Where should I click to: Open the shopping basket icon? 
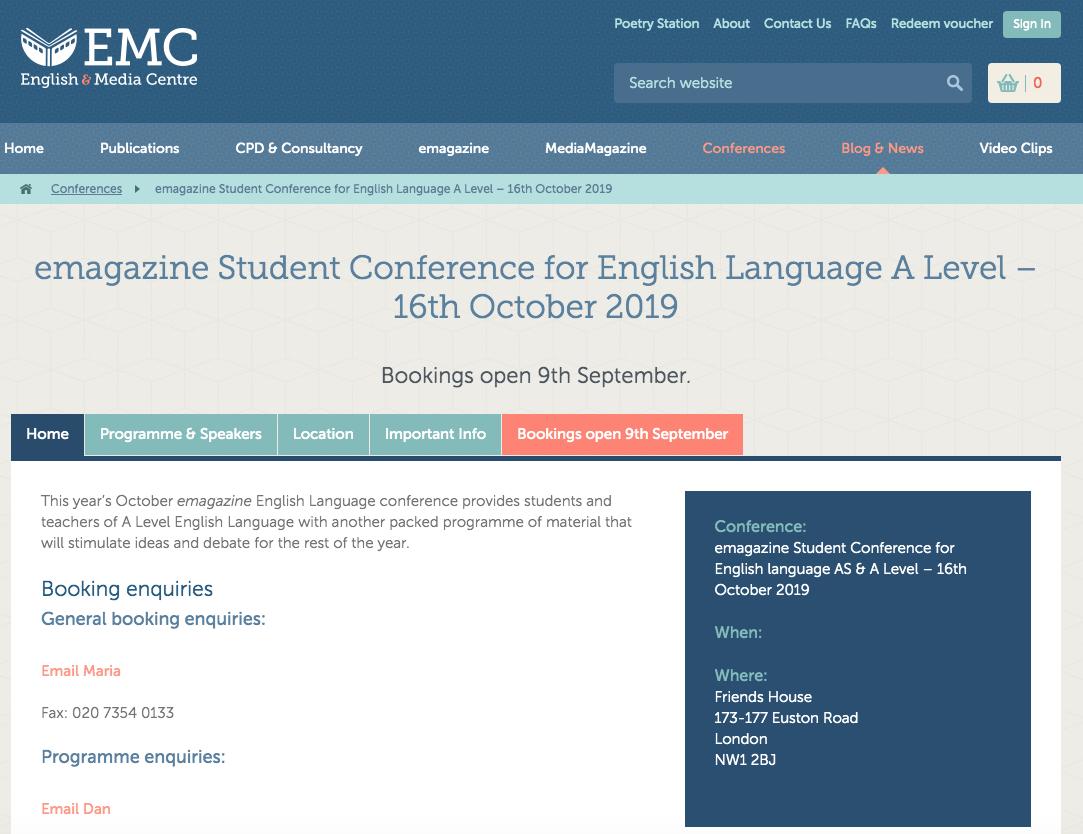[x=1008, y=84]
